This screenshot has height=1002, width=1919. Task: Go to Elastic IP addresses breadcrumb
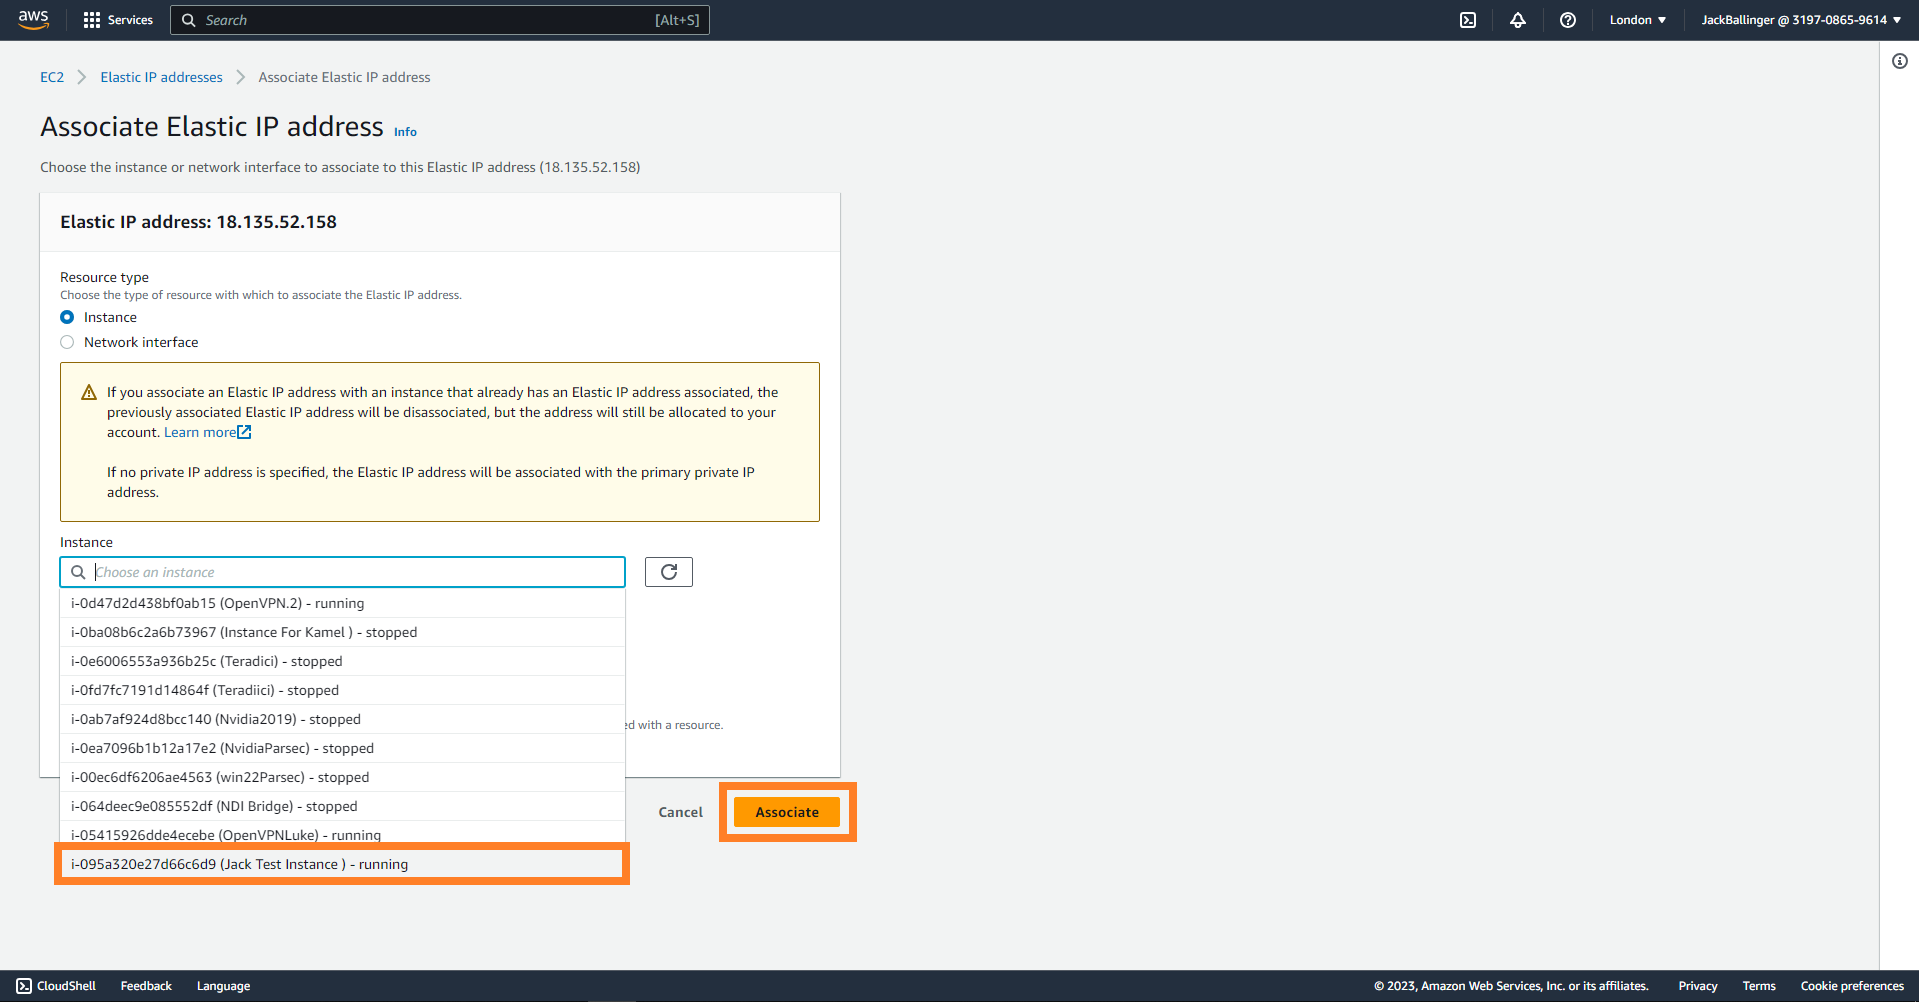point(161,77)
